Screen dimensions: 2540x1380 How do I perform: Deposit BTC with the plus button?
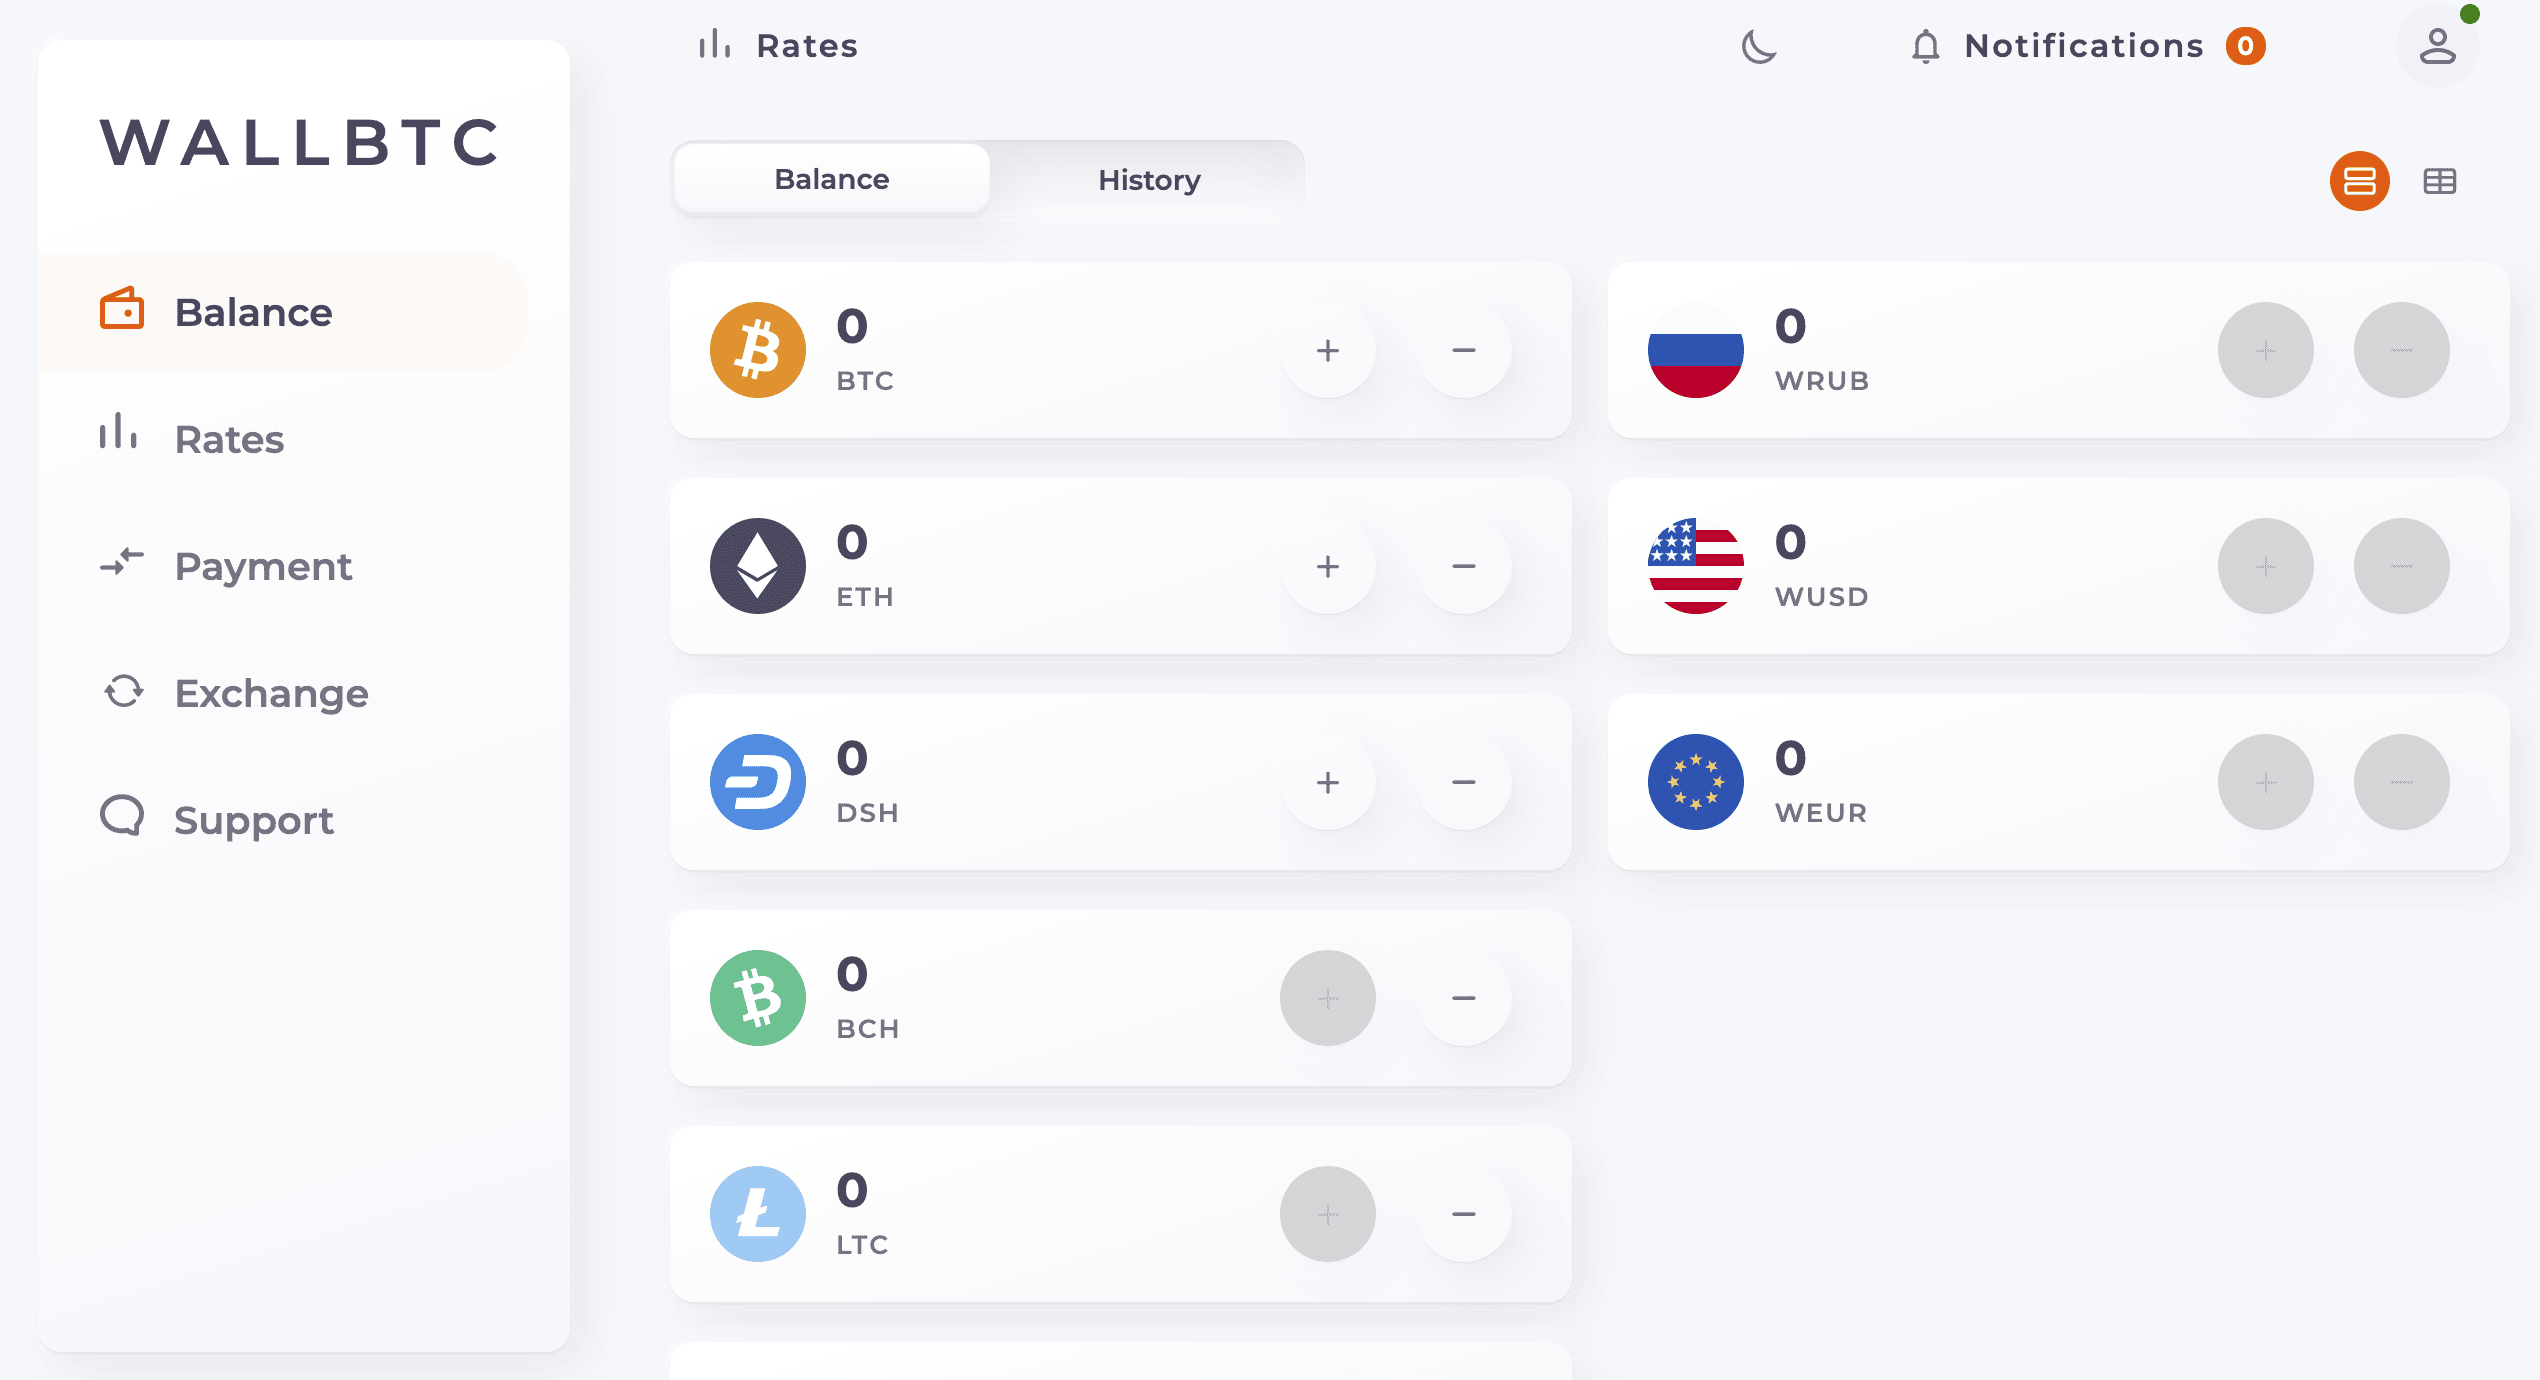tap(1327, 350)
